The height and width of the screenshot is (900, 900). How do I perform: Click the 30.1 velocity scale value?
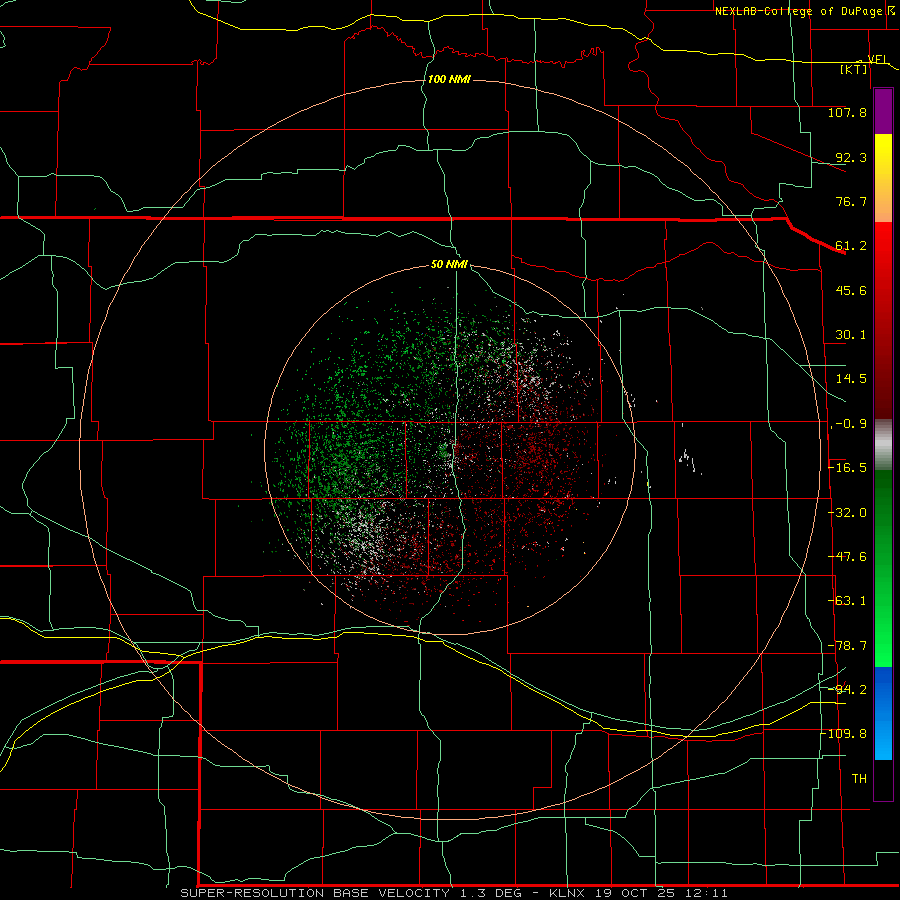coord(851,335)
